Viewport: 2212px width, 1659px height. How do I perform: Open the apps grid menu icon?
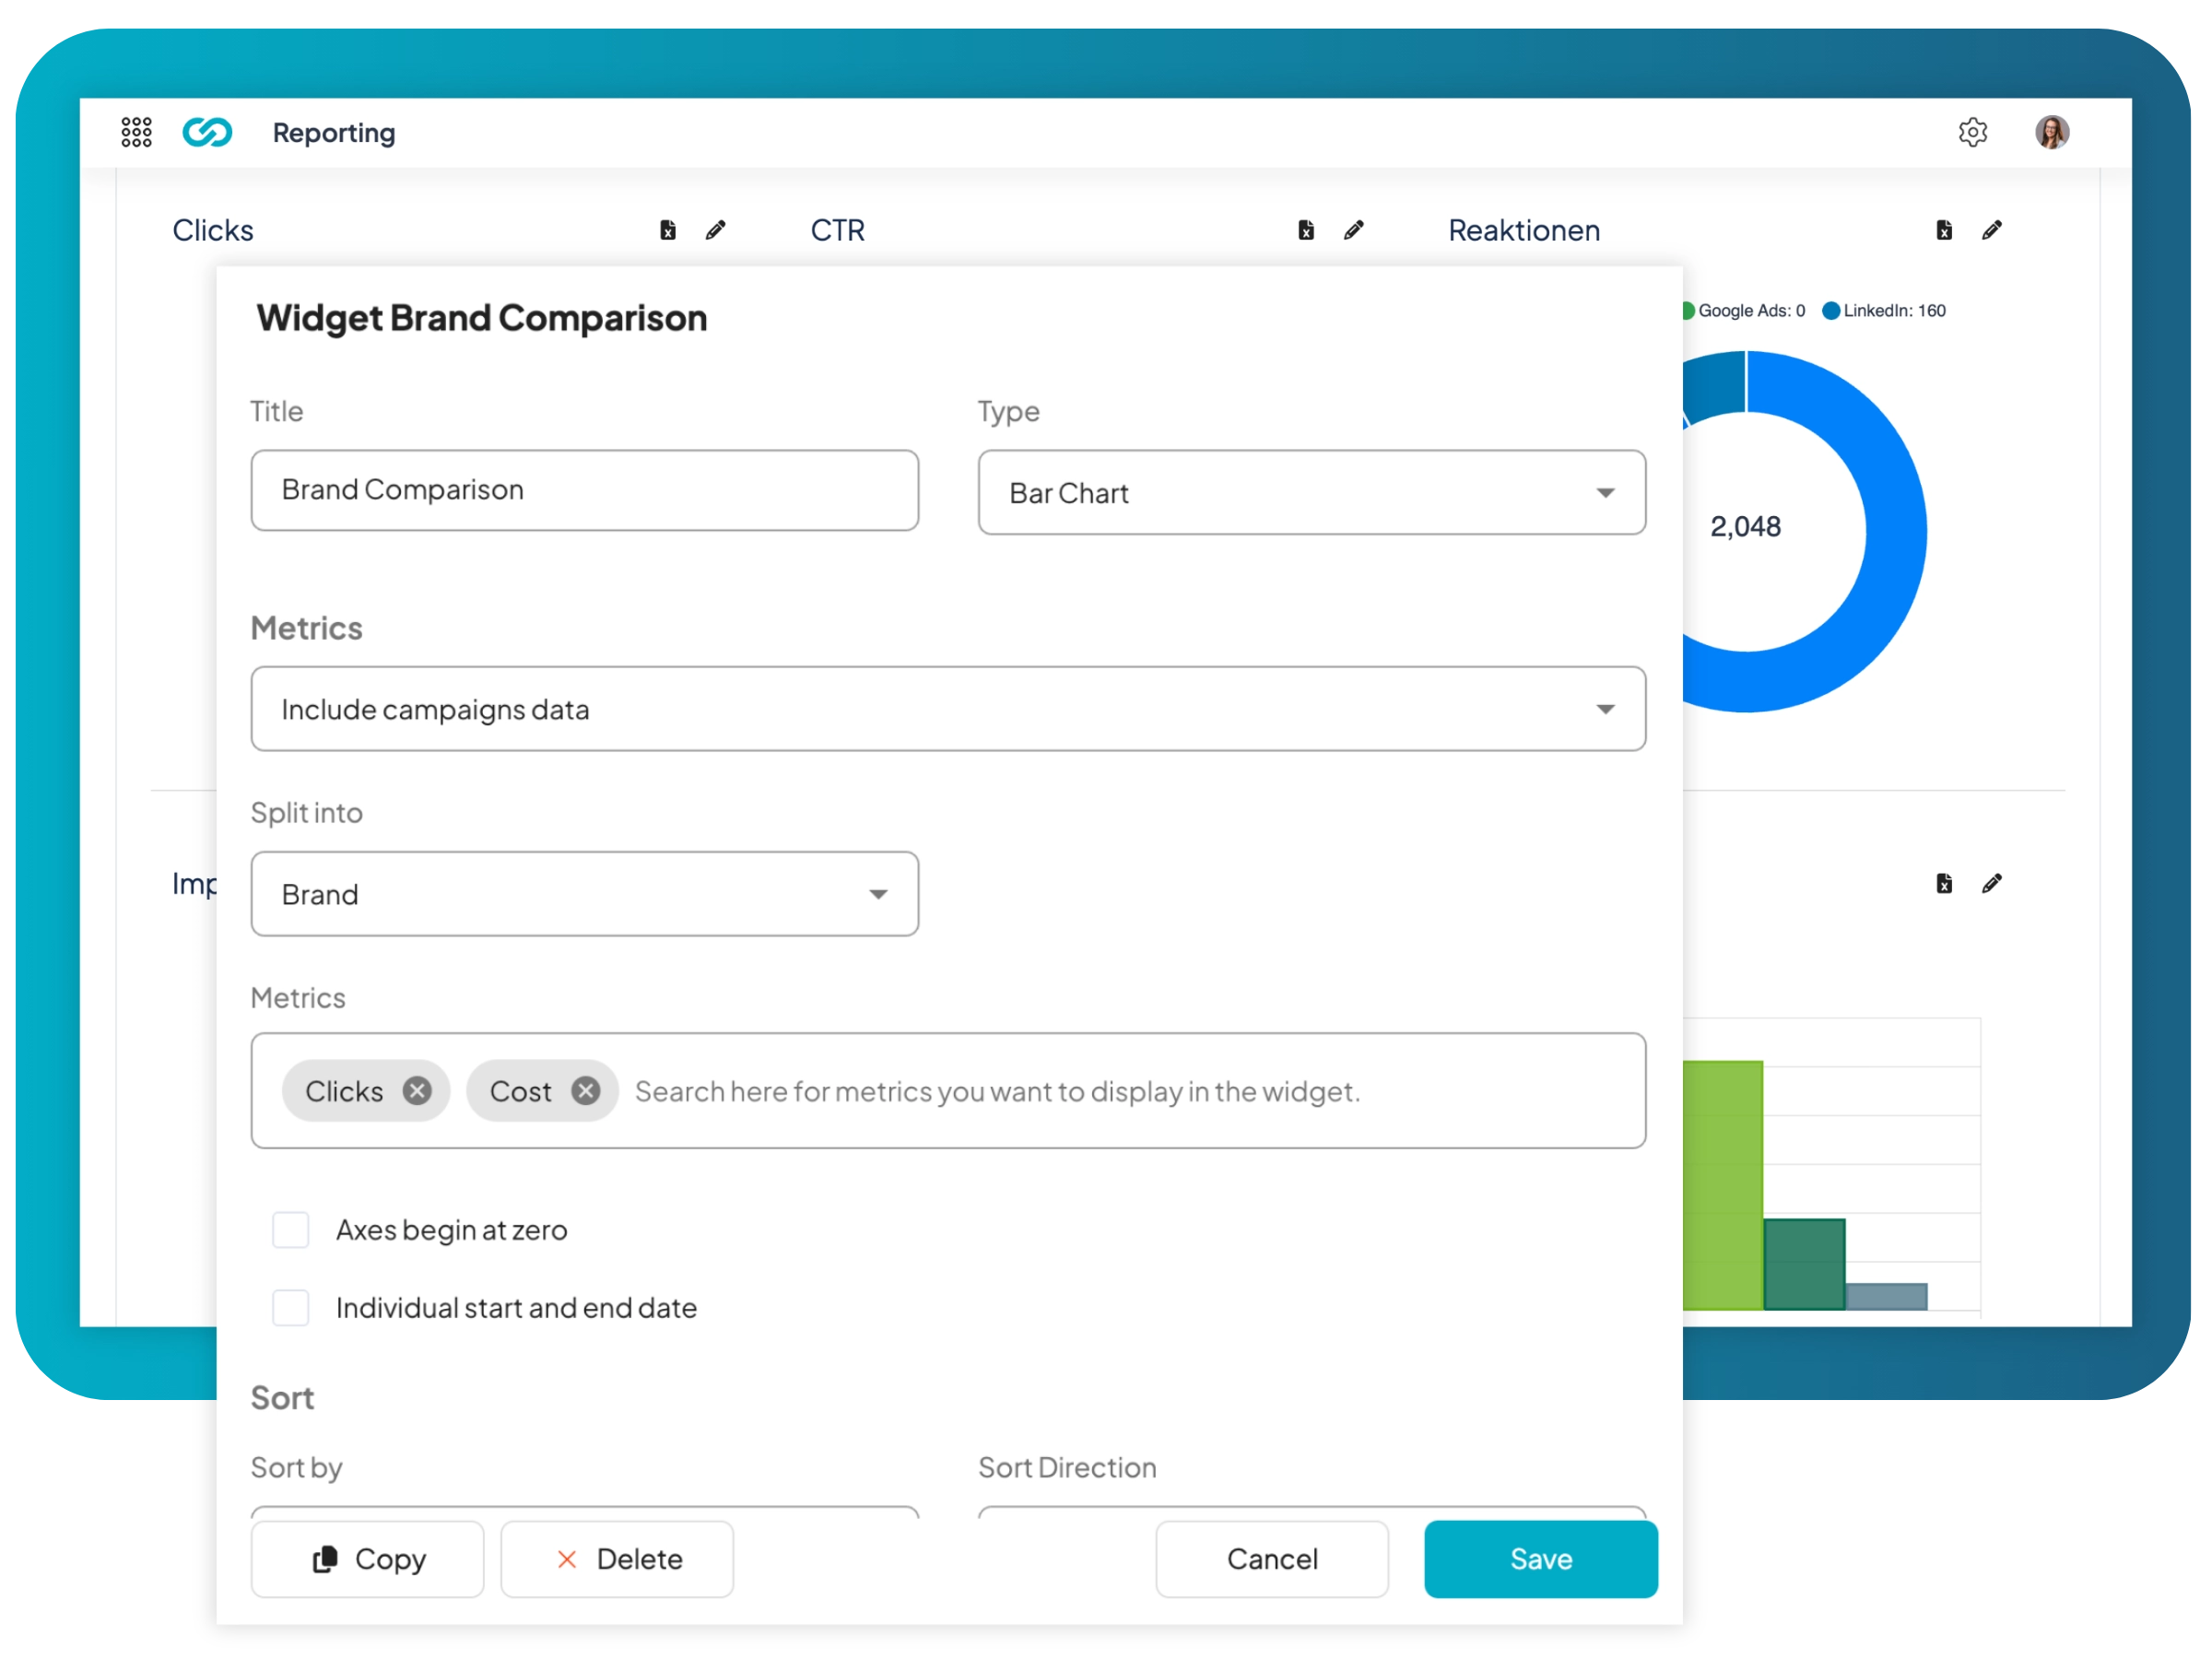coord(136,132)
